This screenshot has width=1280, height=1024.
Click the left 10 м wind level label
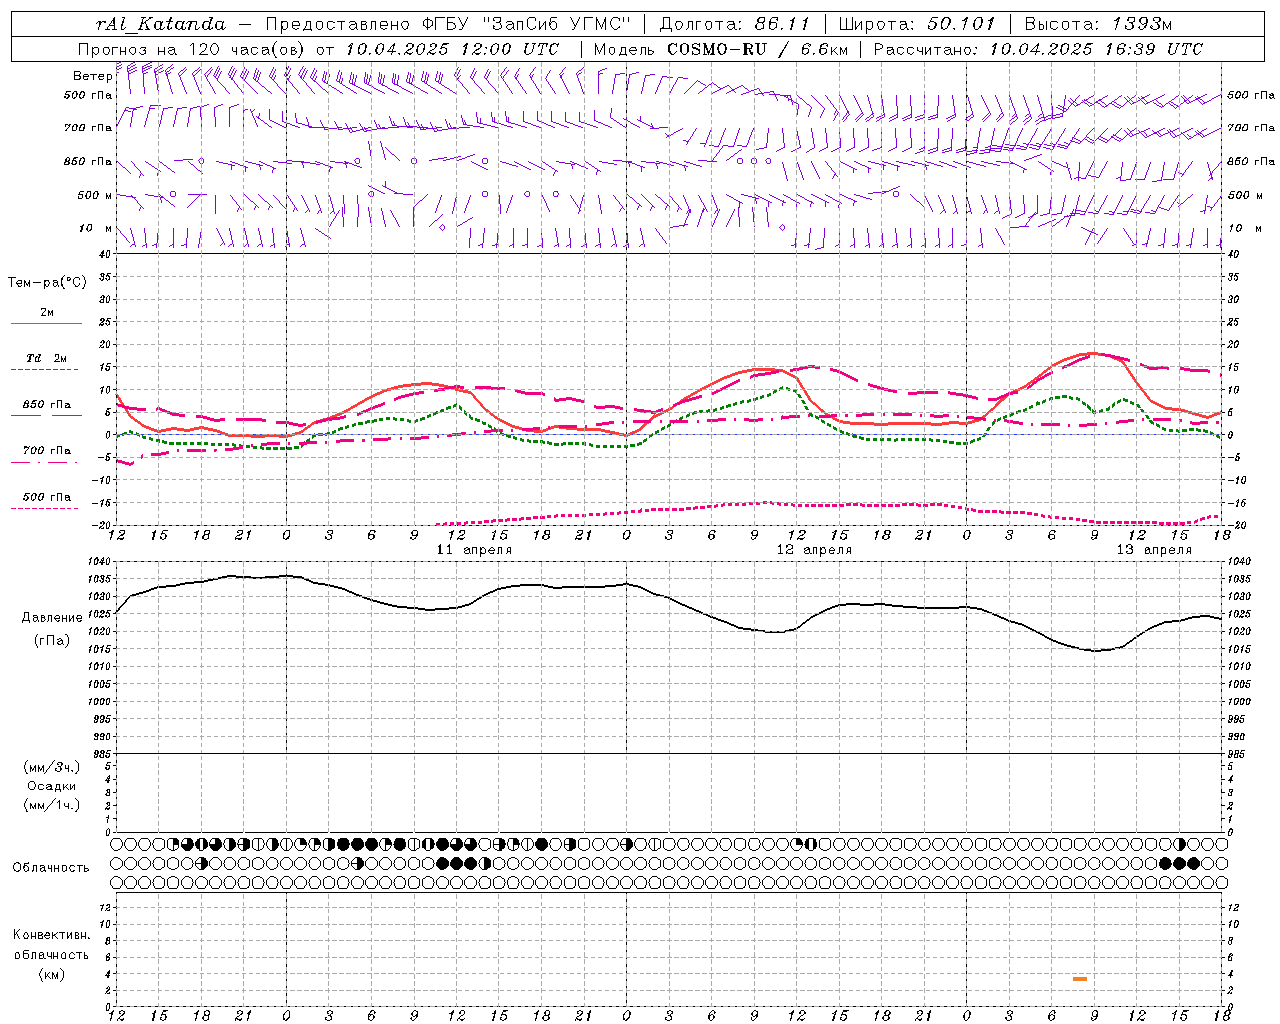tap(96, 228)
